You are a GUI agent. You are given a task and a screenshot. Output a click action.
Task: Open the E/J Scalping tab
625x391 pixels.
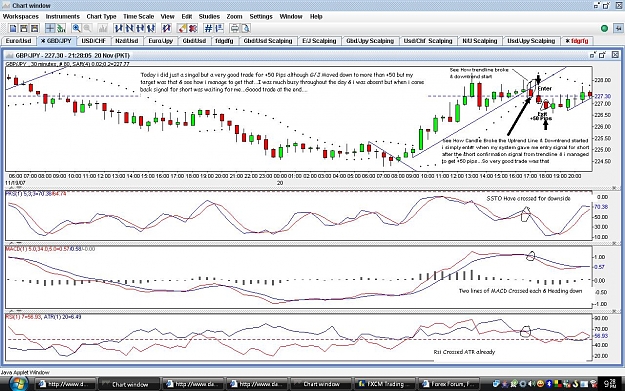pos(319,41)
